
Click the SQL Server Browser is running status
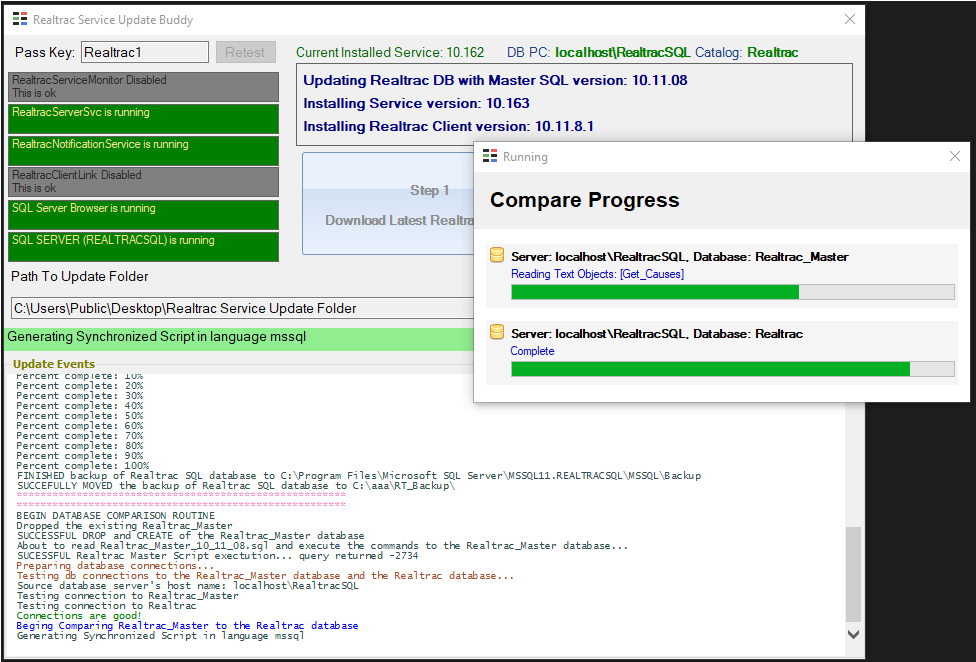143,214
